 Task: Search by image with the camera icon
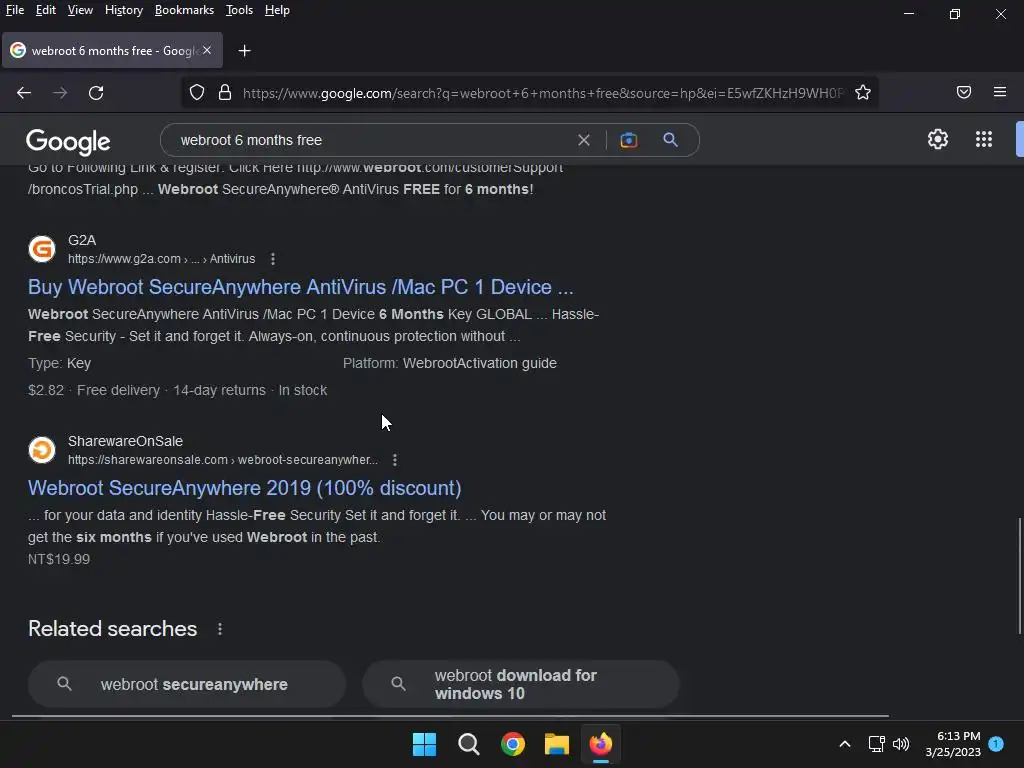point(628,140)
